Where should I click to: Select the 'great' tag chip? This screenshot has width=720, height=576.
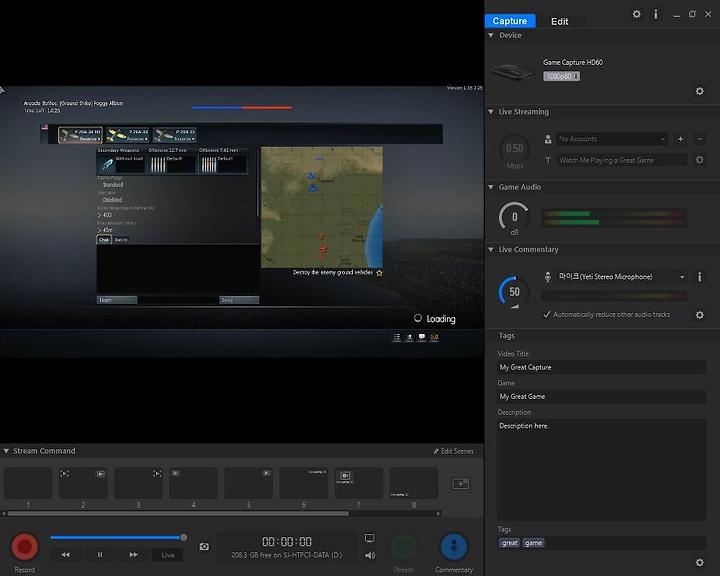(509, 543)
